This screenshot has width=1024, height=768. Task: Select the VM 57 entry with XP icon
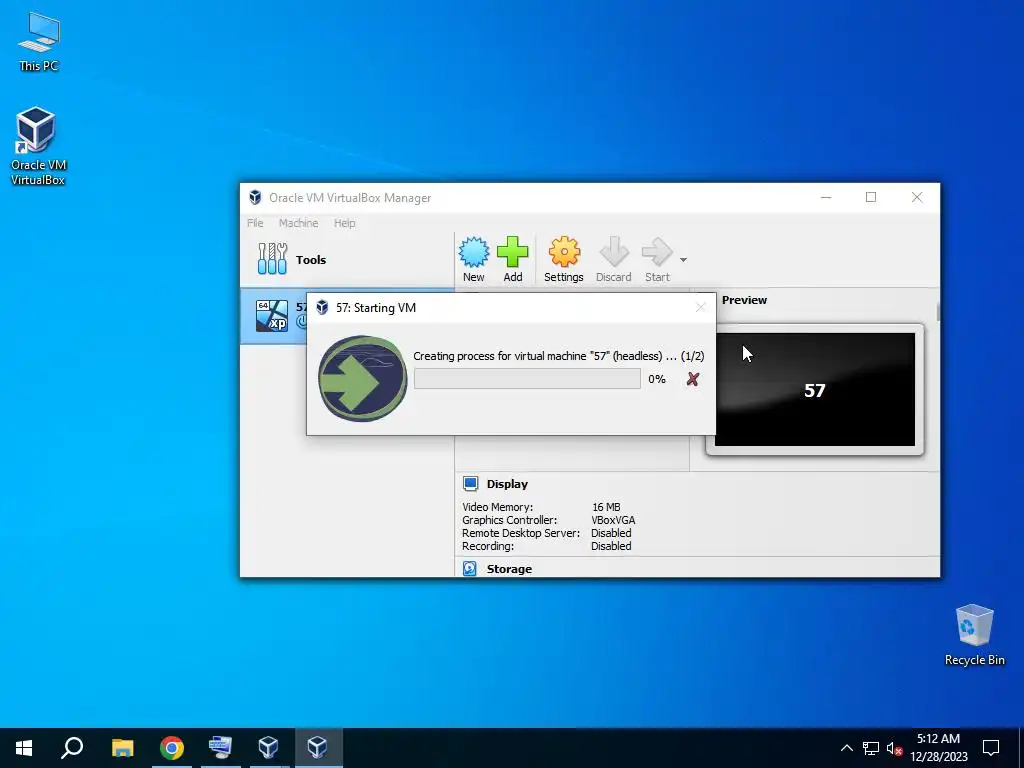pyautogui.click(x=274, y=315)
